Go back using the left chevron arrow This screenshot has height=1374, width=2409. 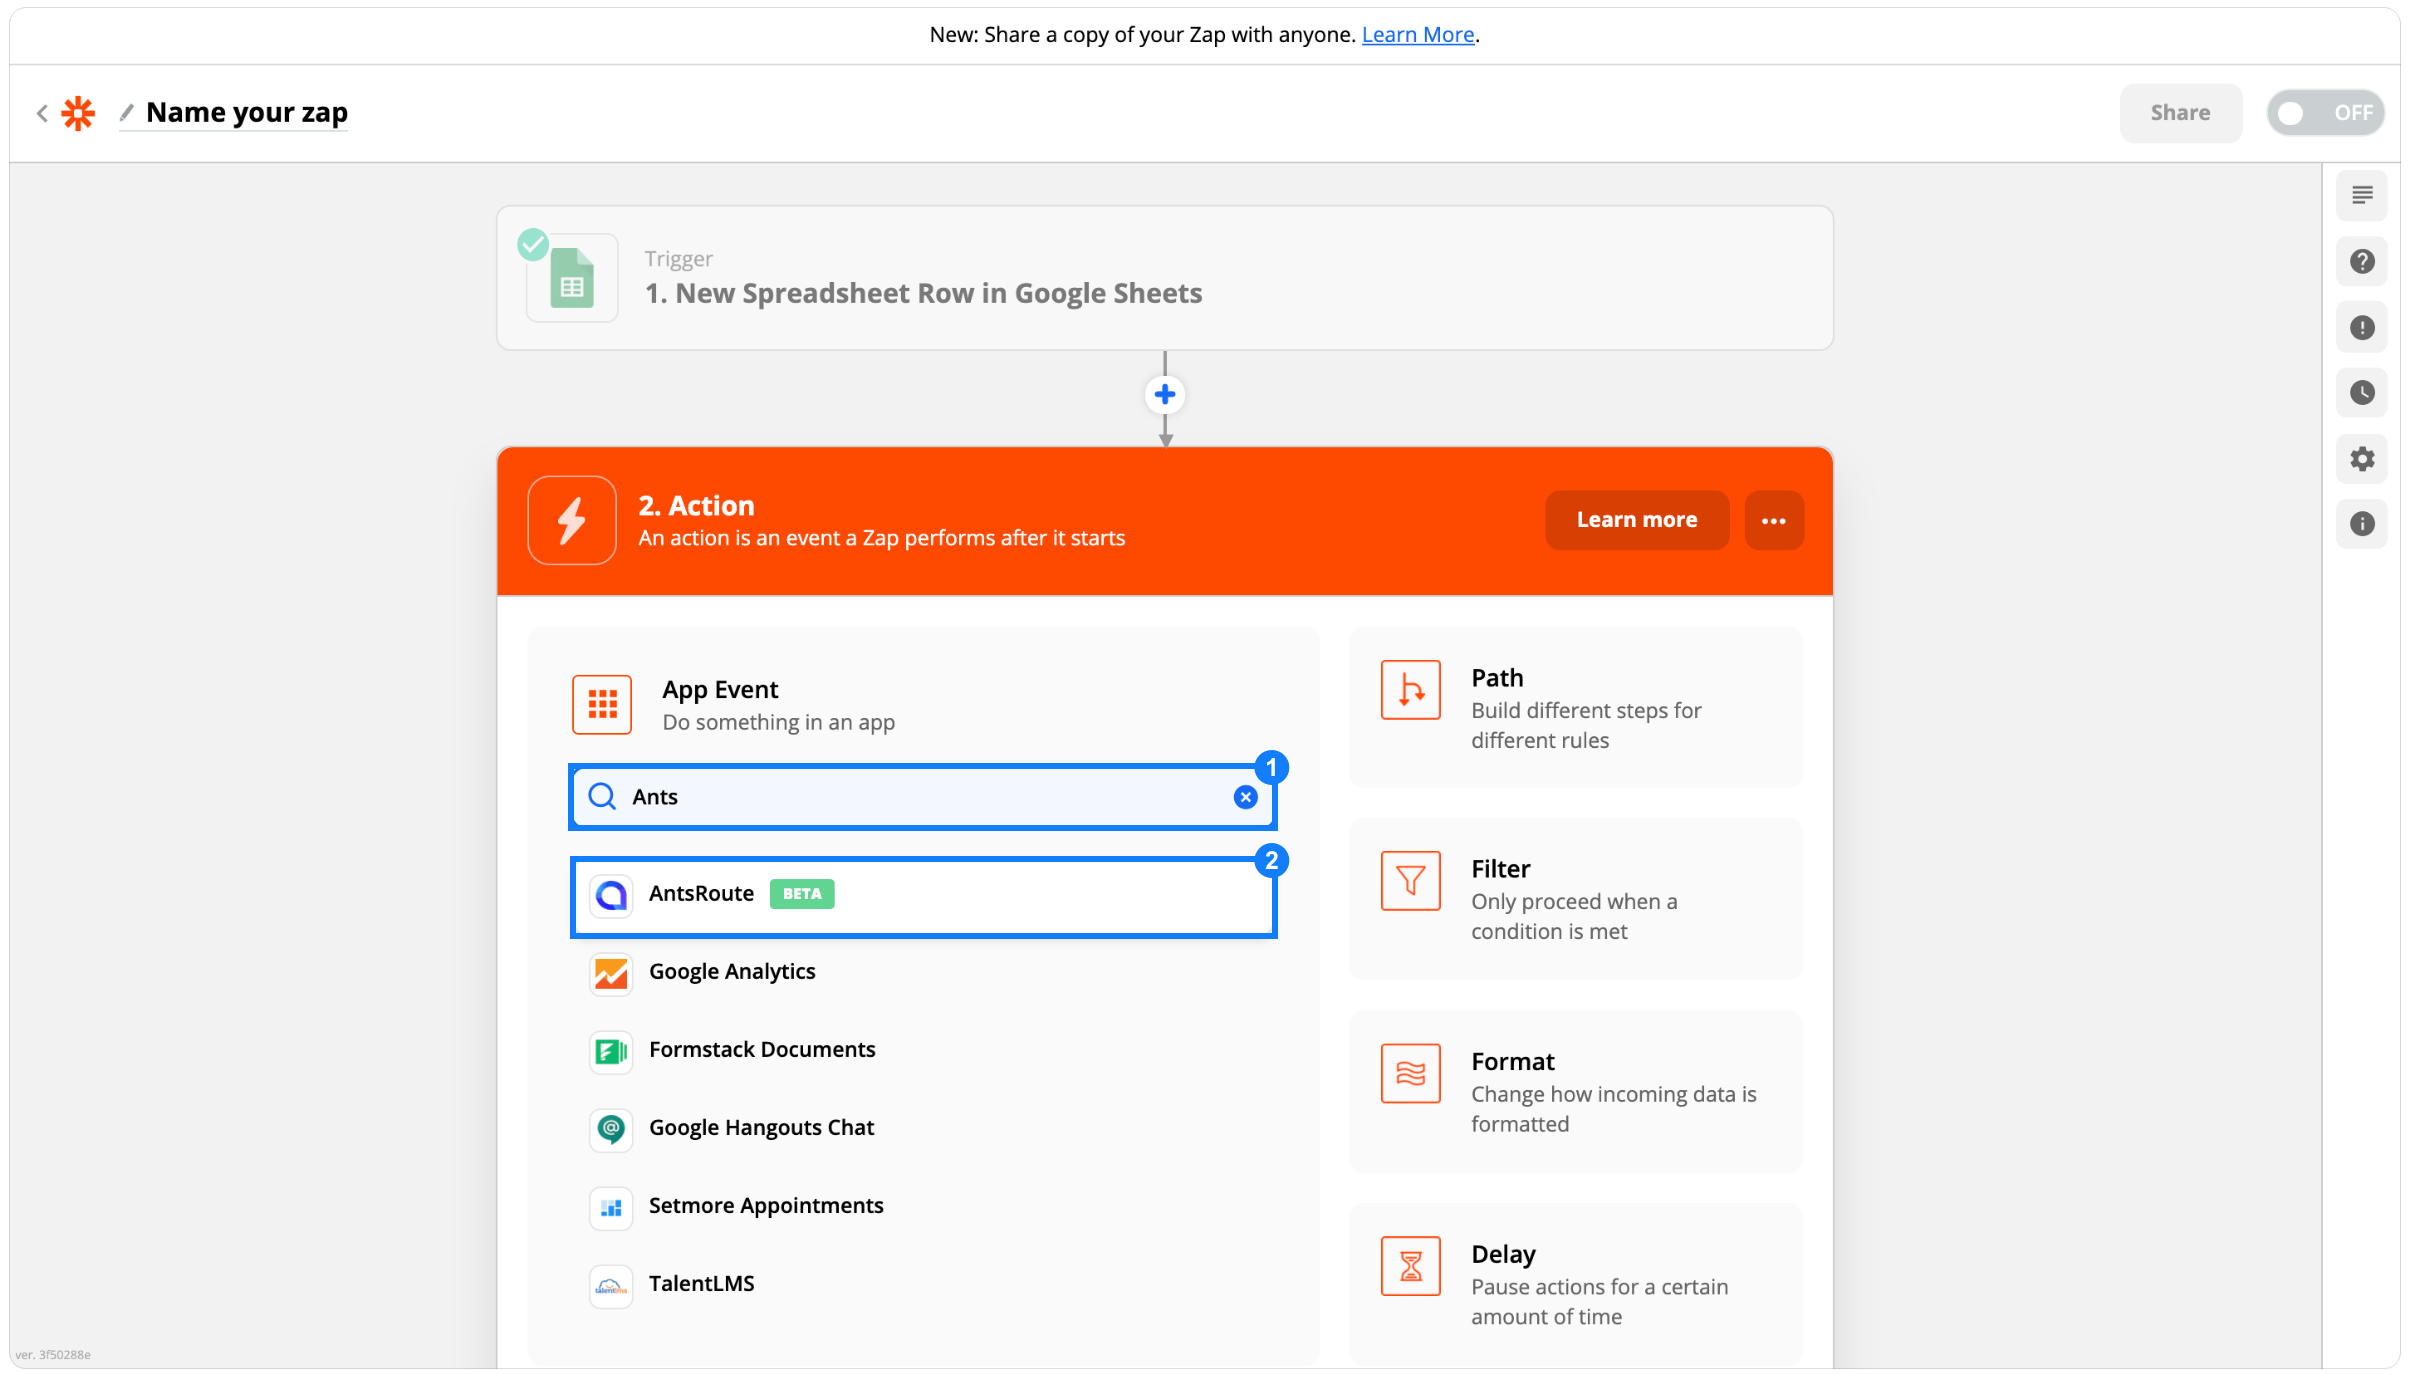coord(42,113)
